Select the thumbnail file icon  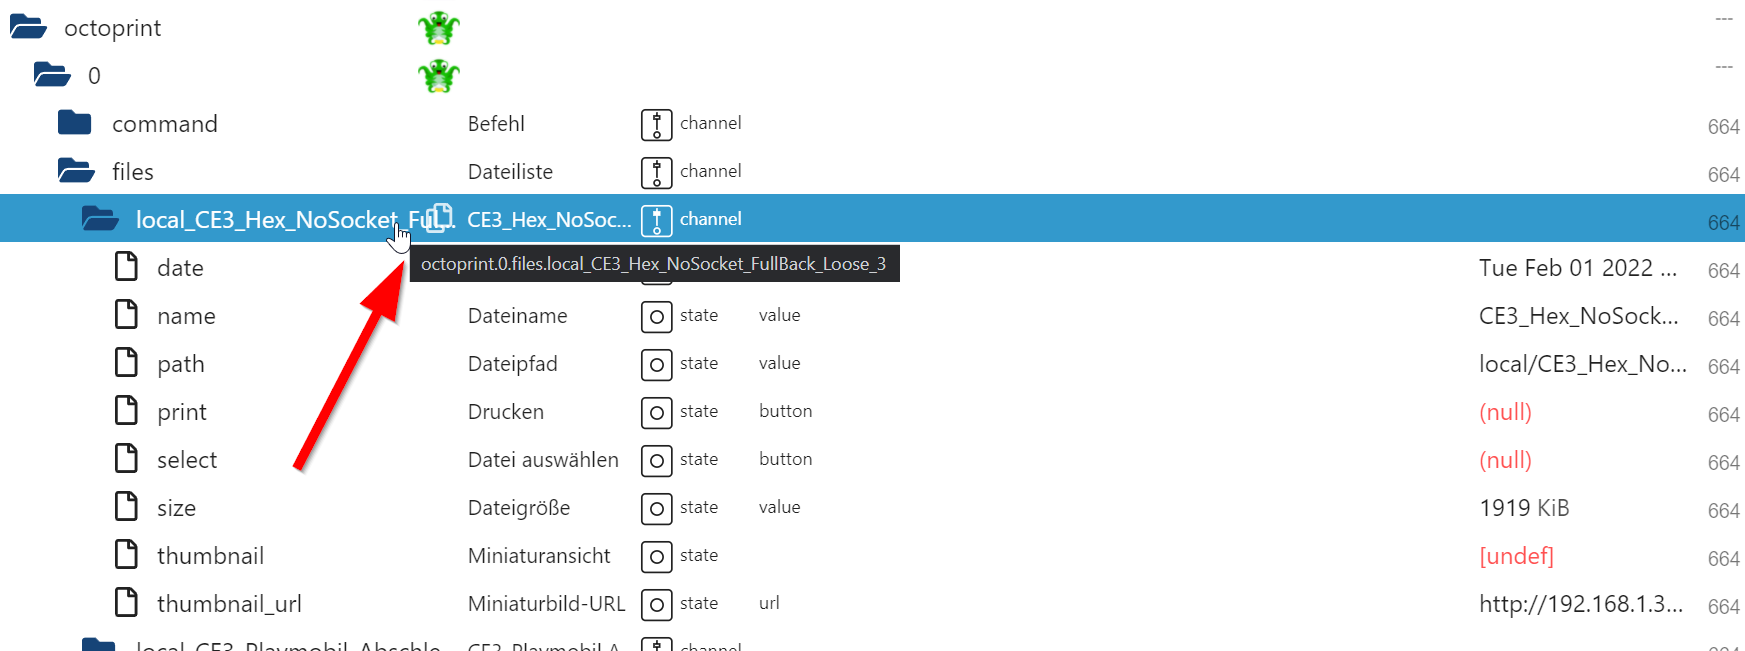(126, 554)
